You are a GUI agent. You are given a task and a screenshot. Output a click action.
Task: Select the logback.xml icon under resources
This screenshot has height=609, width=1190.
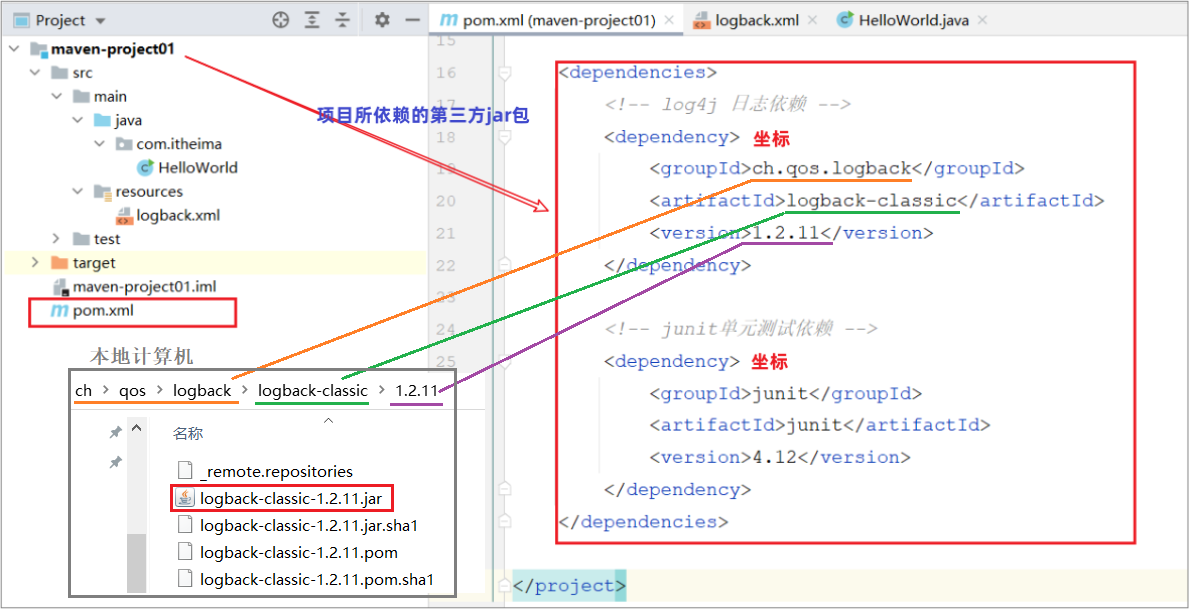[125, 215]
